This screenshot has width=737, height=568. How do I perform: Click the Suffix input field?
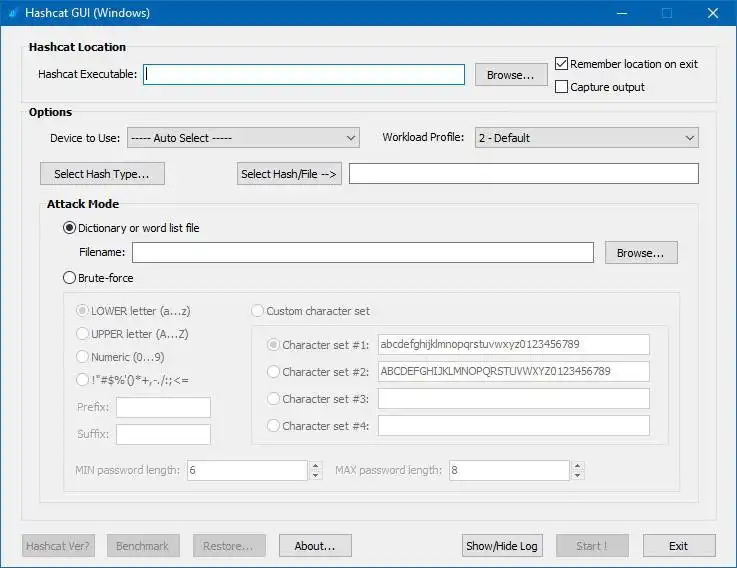164,434
